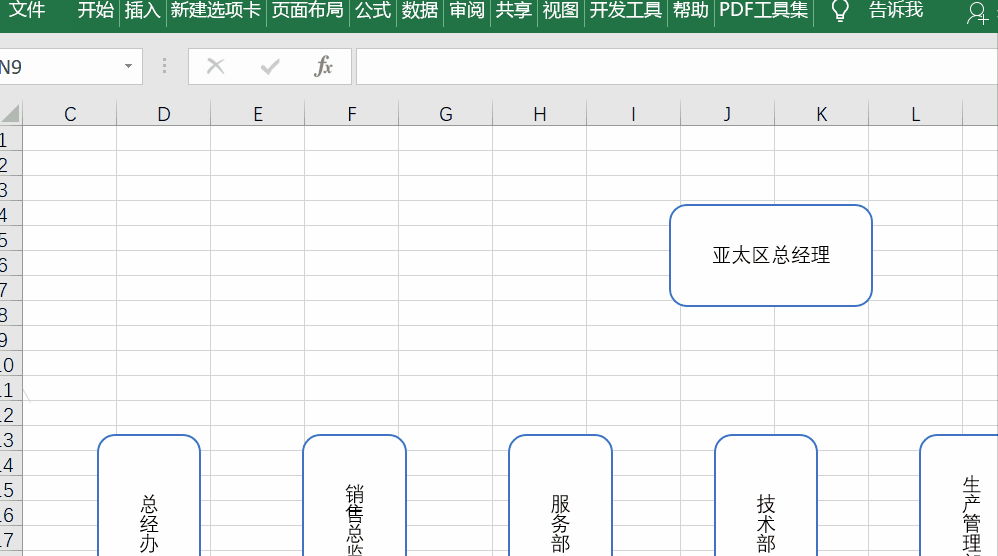Open the PDF工具集 tab

tap(764, 10)
